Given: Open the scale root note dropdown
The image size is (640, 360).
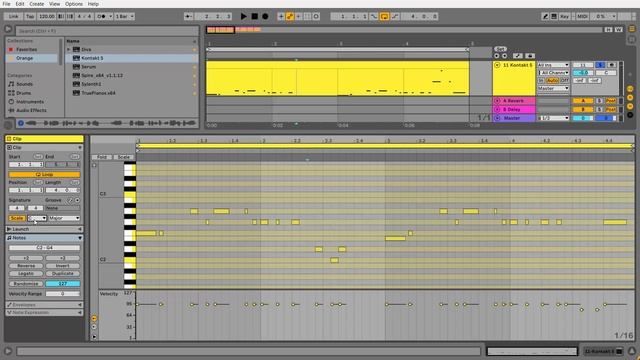Looking at the screenshot, I should point(37,218).
